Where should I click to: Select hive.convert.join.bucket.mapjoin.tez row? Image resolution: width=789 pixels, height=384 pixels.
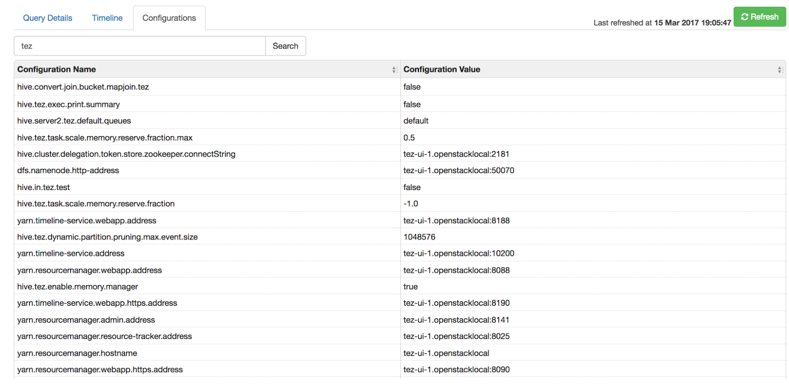pos(400,87)
